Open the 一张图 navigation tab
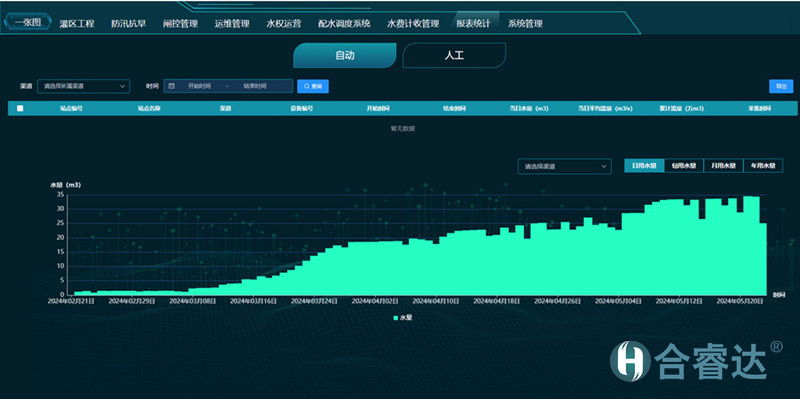 point(28,22)
